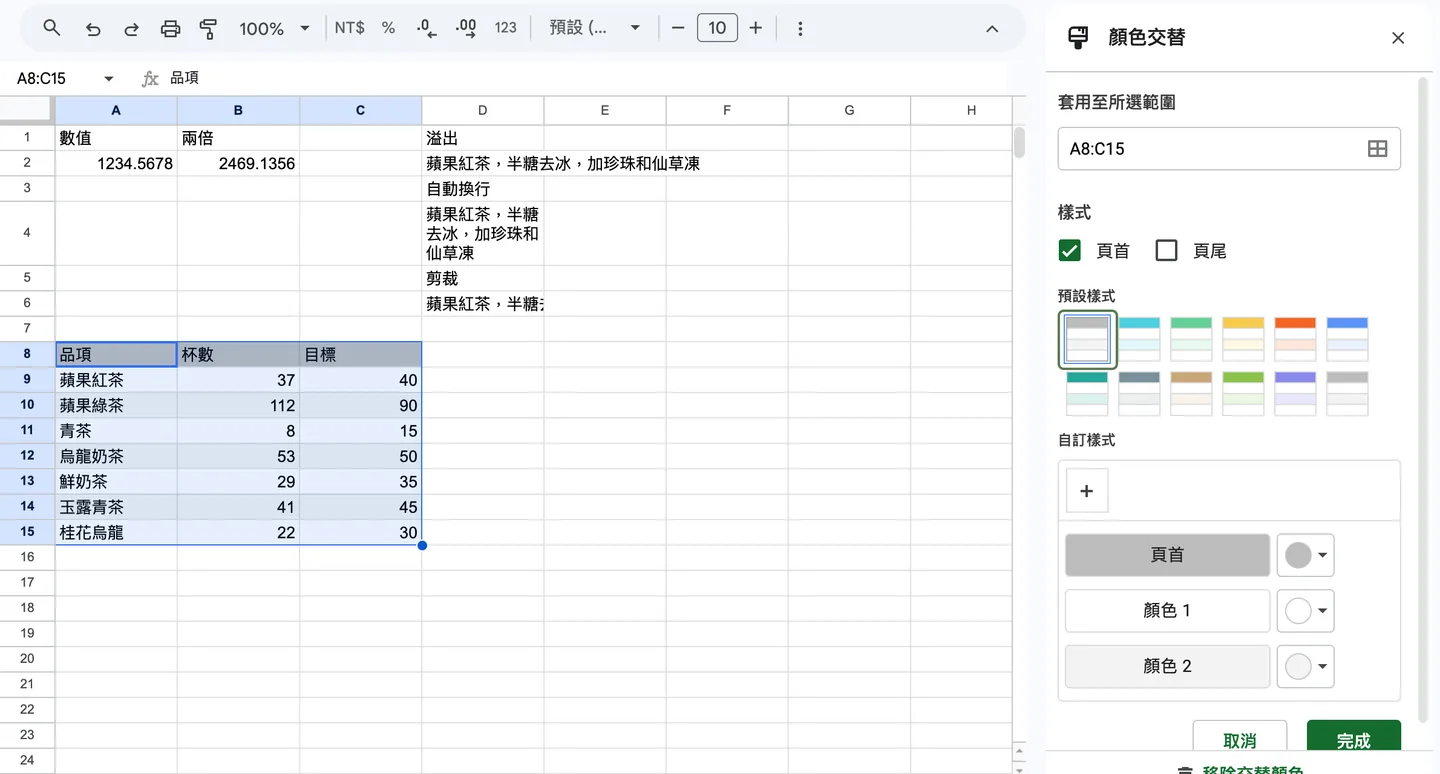Pick the cyan preset style

pos(1139,339)
